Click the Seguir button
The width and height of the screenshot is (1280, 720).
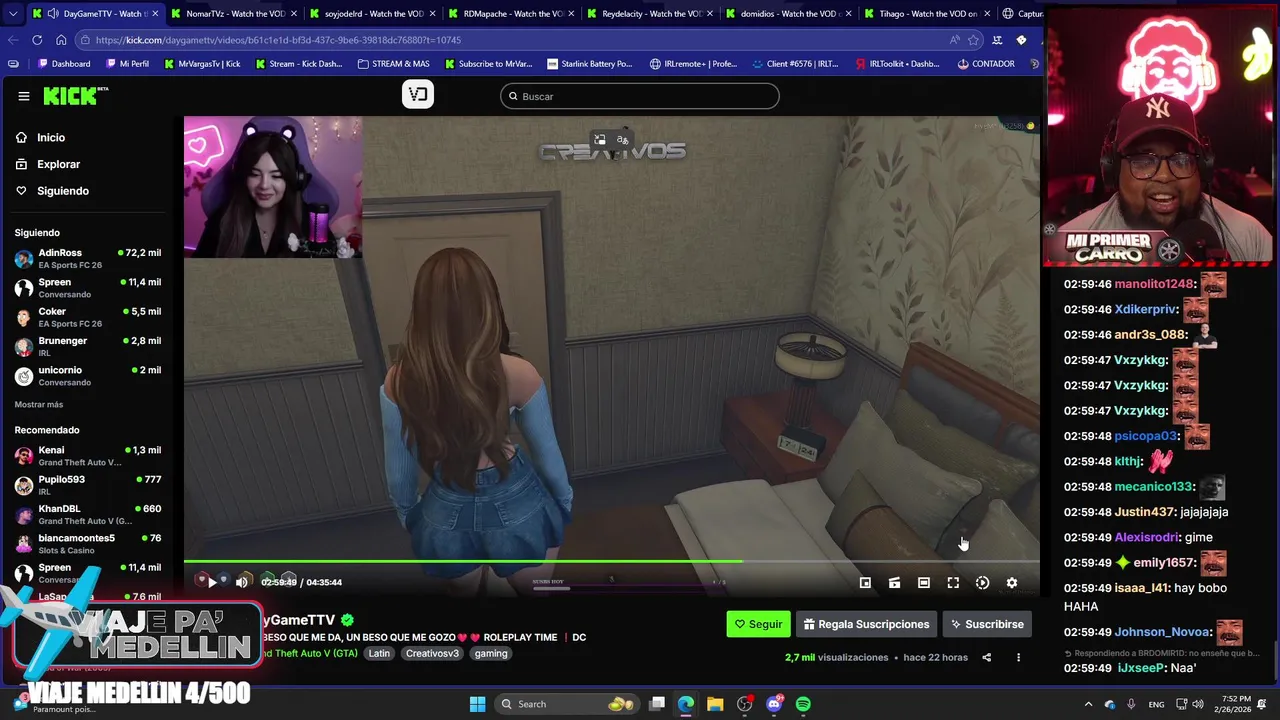tap(758, 624)
